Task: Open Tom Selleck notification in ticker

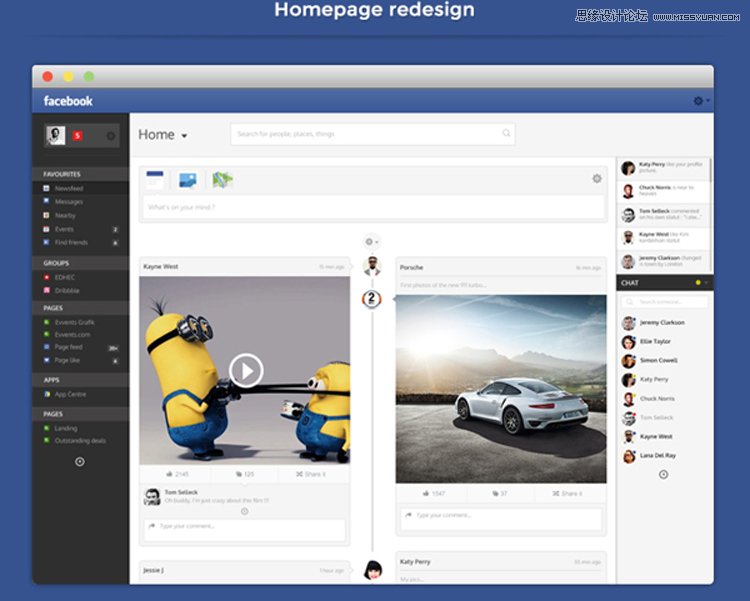Action: (663, 214)
